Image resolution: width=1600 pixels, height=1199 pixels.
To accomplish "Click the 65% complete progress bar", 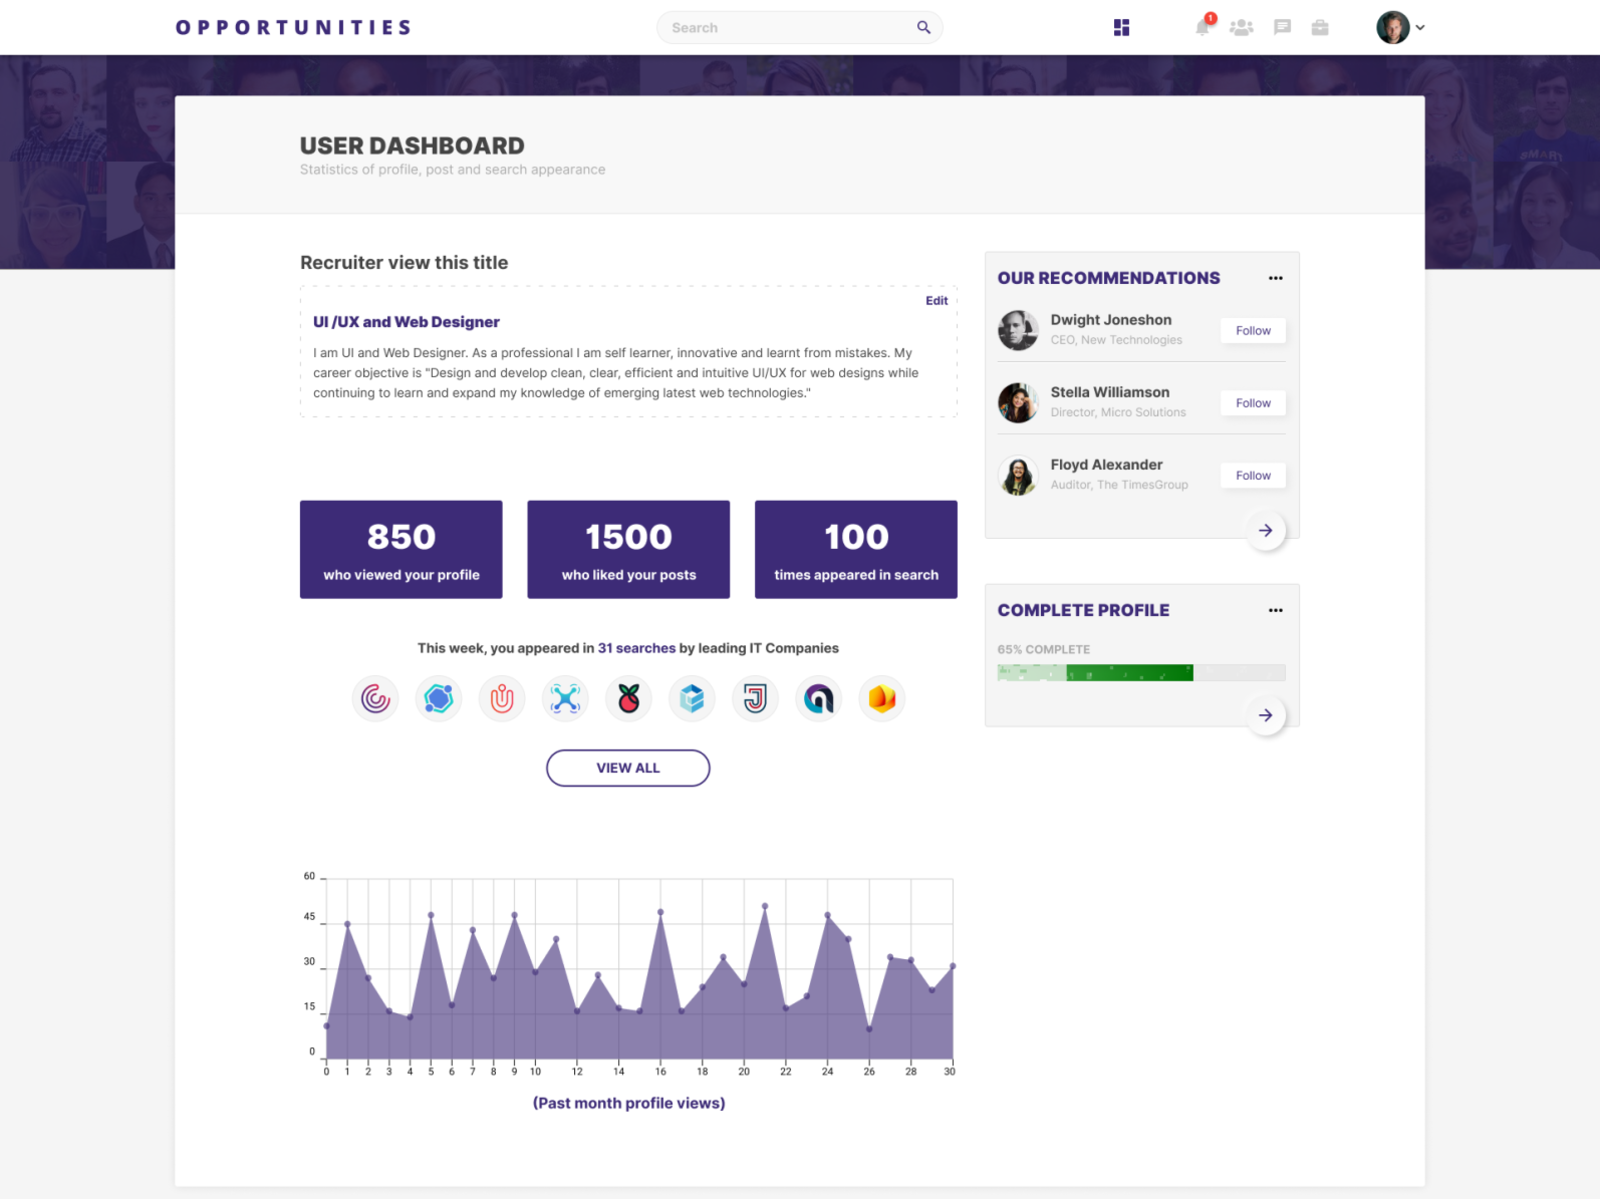I will [x=1141, y=673].
